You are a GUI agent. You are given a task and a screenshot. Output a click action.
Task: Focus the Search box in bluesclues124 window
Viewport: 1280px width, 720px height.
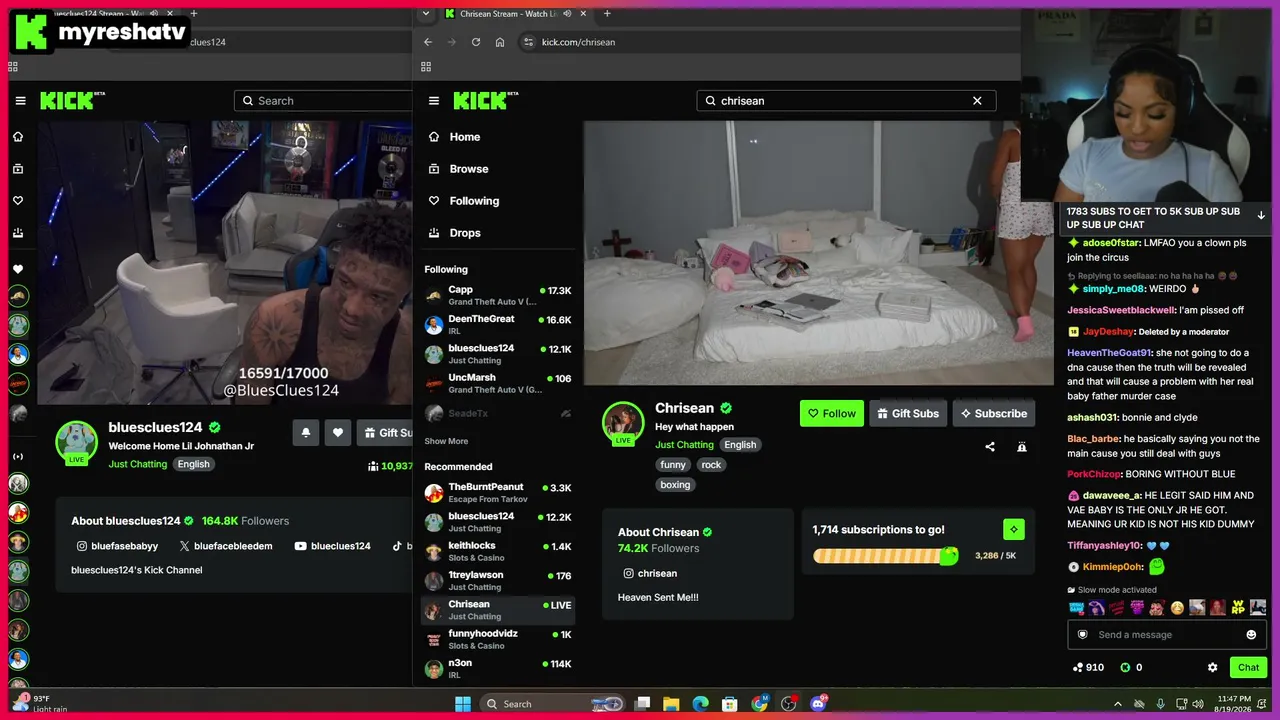pyautogui.click(x=322, y=101)
